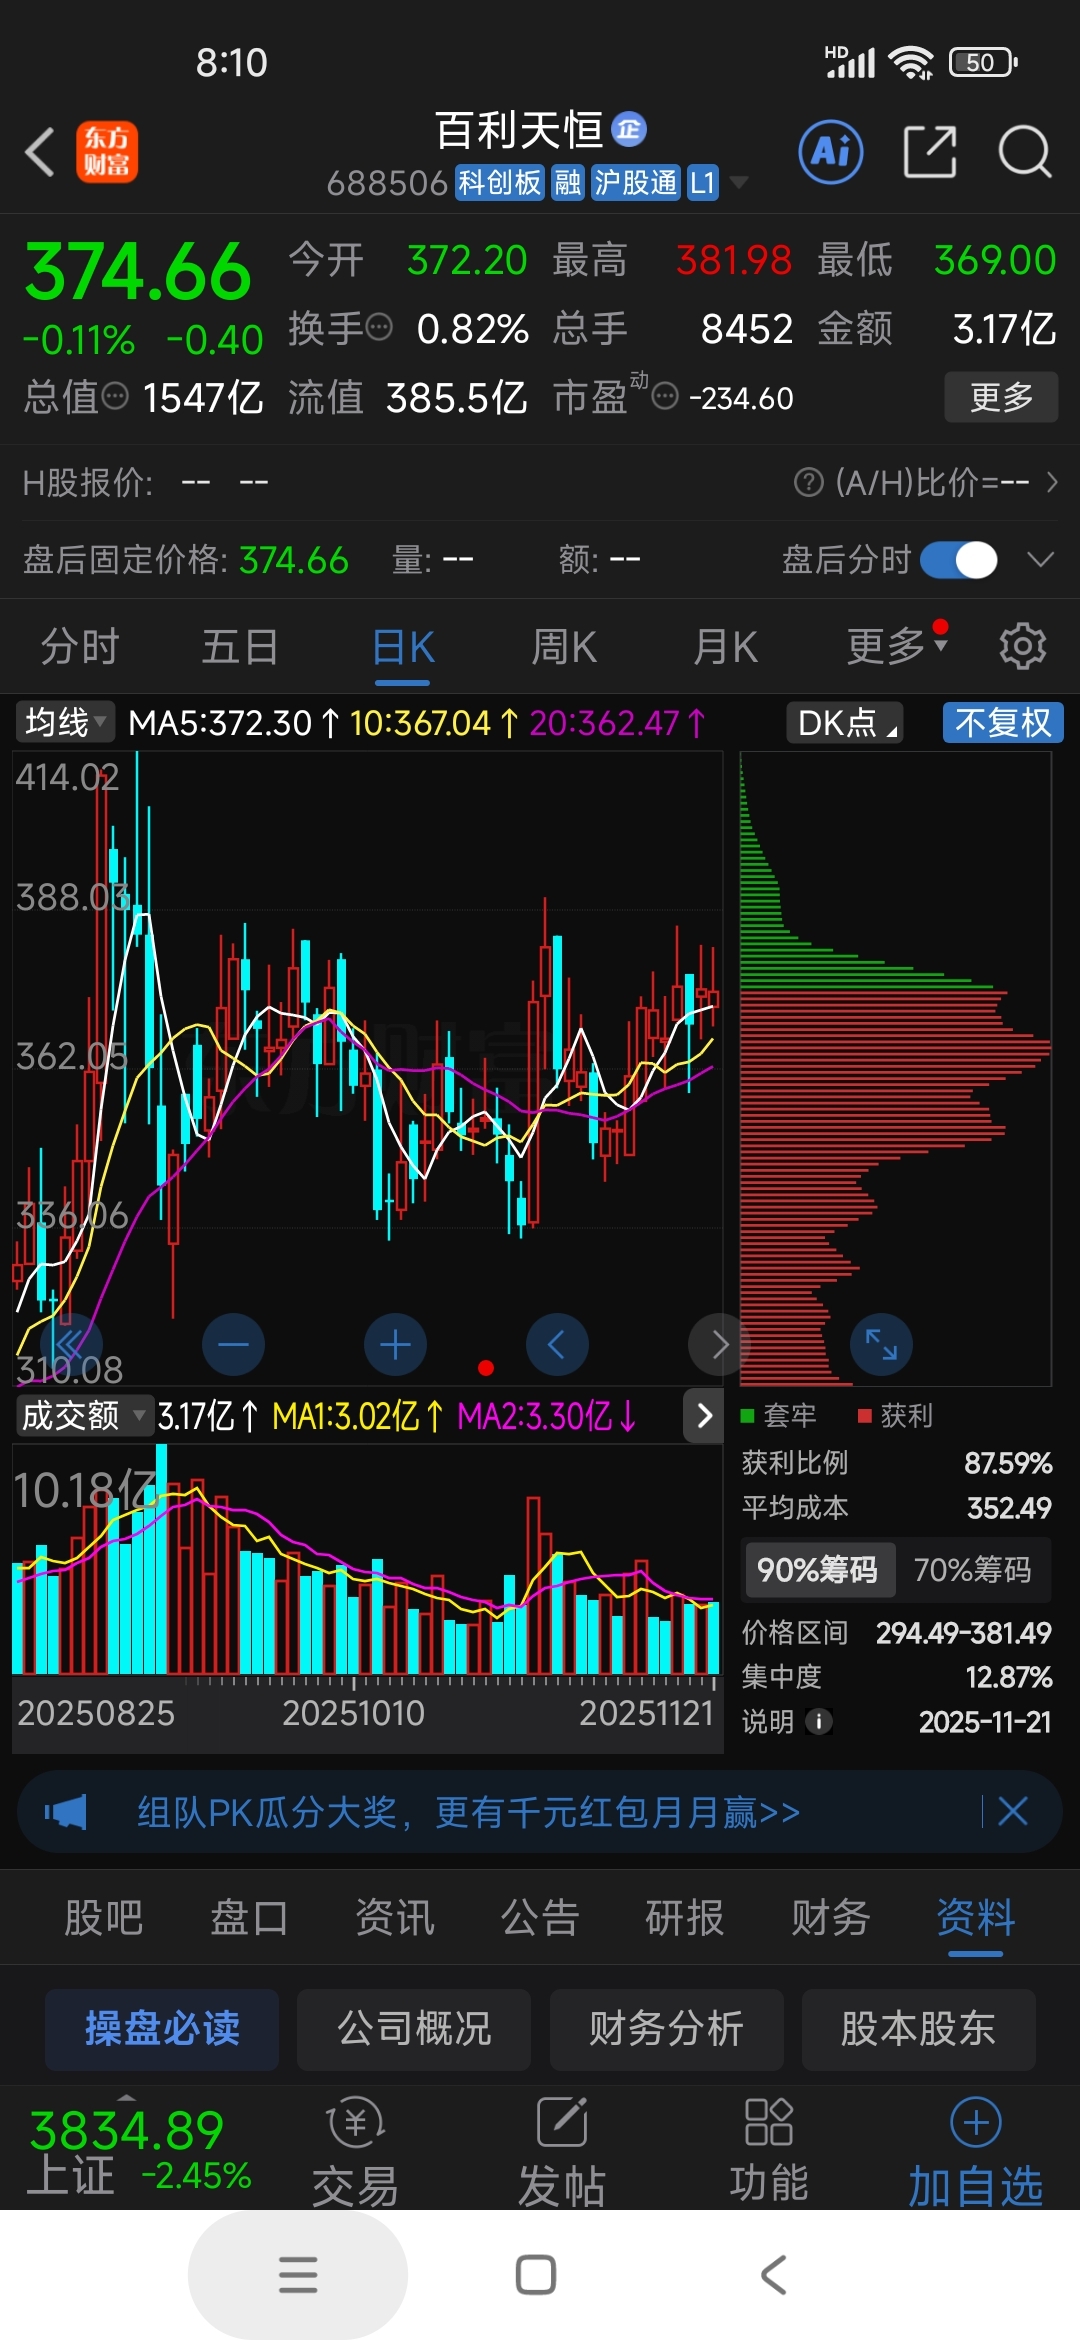This screenshot has width=1080, height=2340.
Task: Open the 股吧 tab
Action: point(103,1917)
